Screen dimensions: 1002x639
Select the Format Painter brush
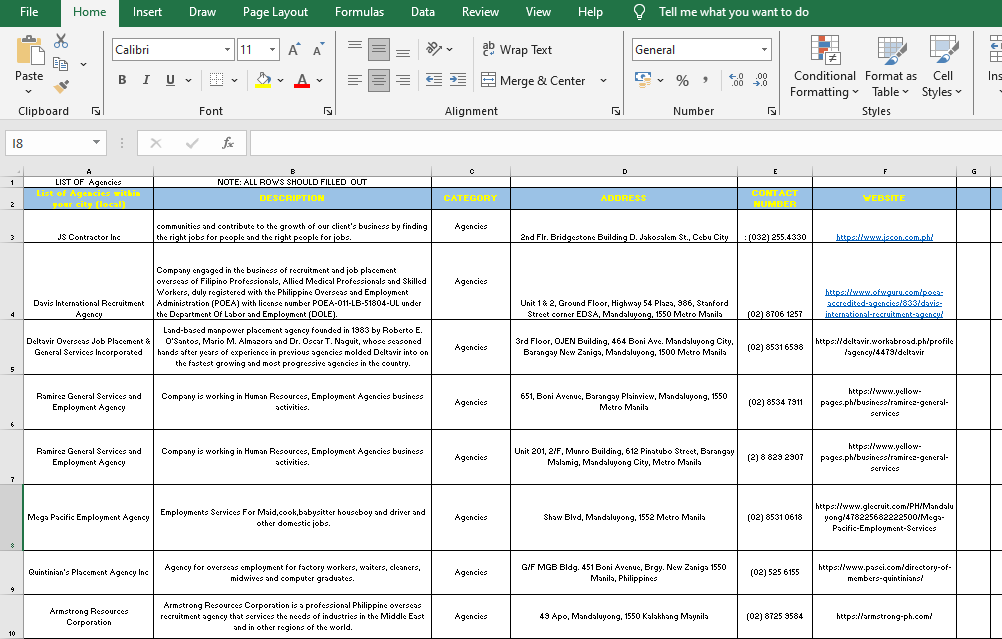coord(61,86)
